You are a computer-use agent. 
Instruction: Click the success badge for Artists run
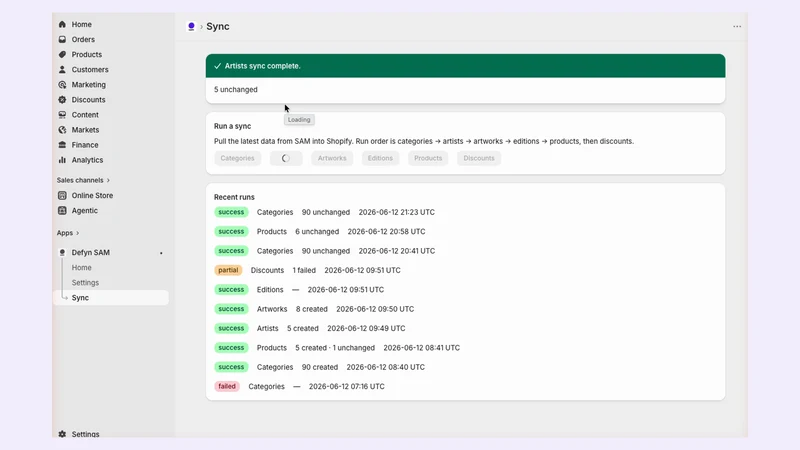[231, 329]
